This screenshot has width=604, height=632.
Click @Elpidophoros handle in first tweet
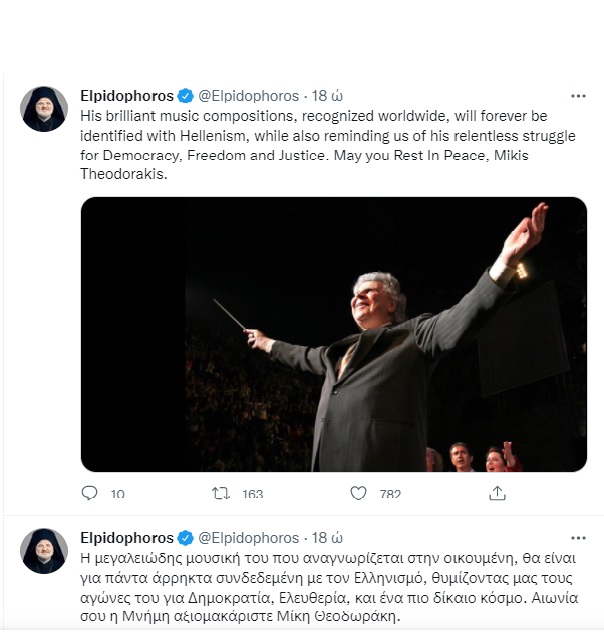point(249,96)
